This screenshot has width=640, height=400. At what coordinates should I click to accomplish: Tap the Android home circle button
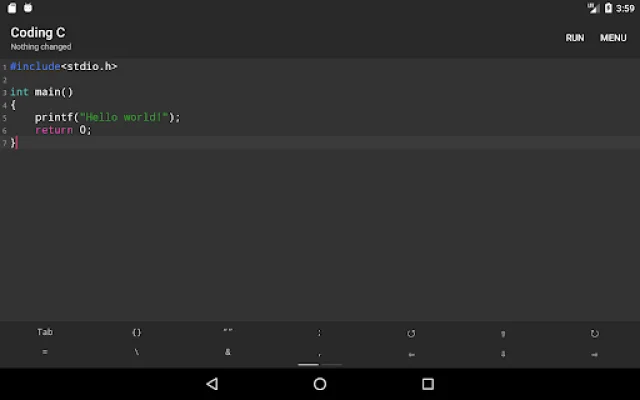(320, 384)
